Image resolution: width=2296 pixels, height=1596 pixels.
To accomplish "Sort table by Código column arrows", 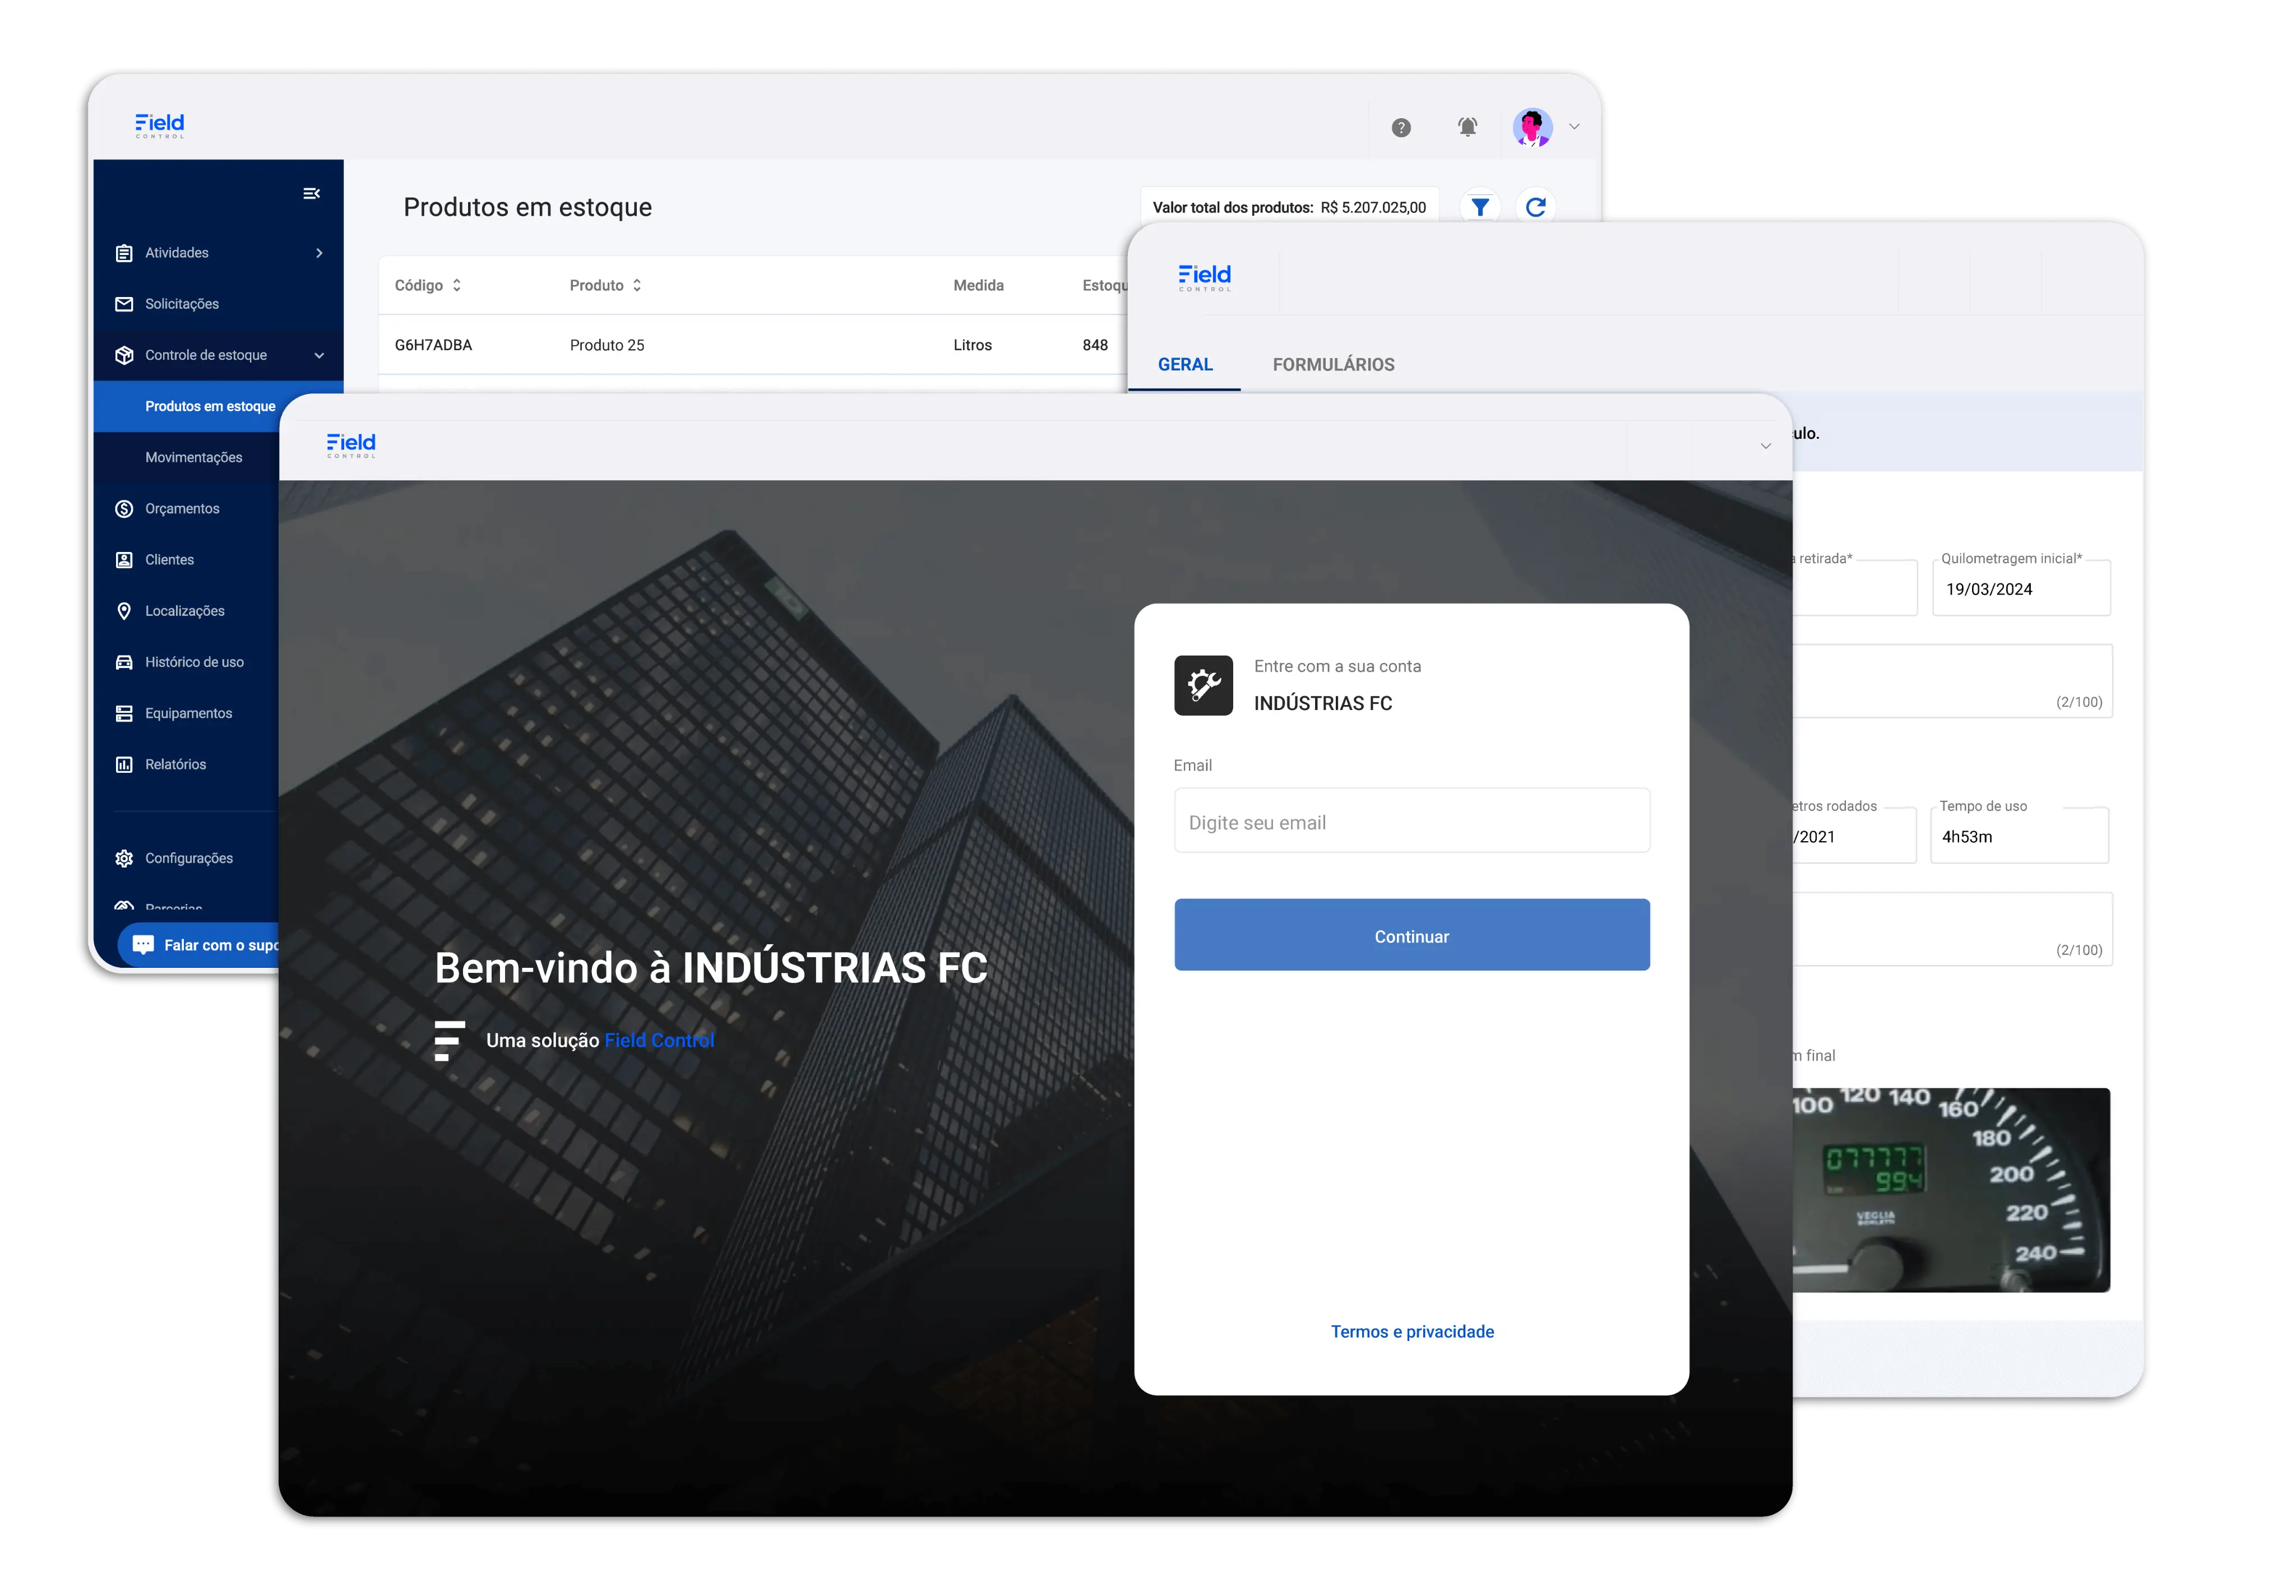I will pos(457,285).
